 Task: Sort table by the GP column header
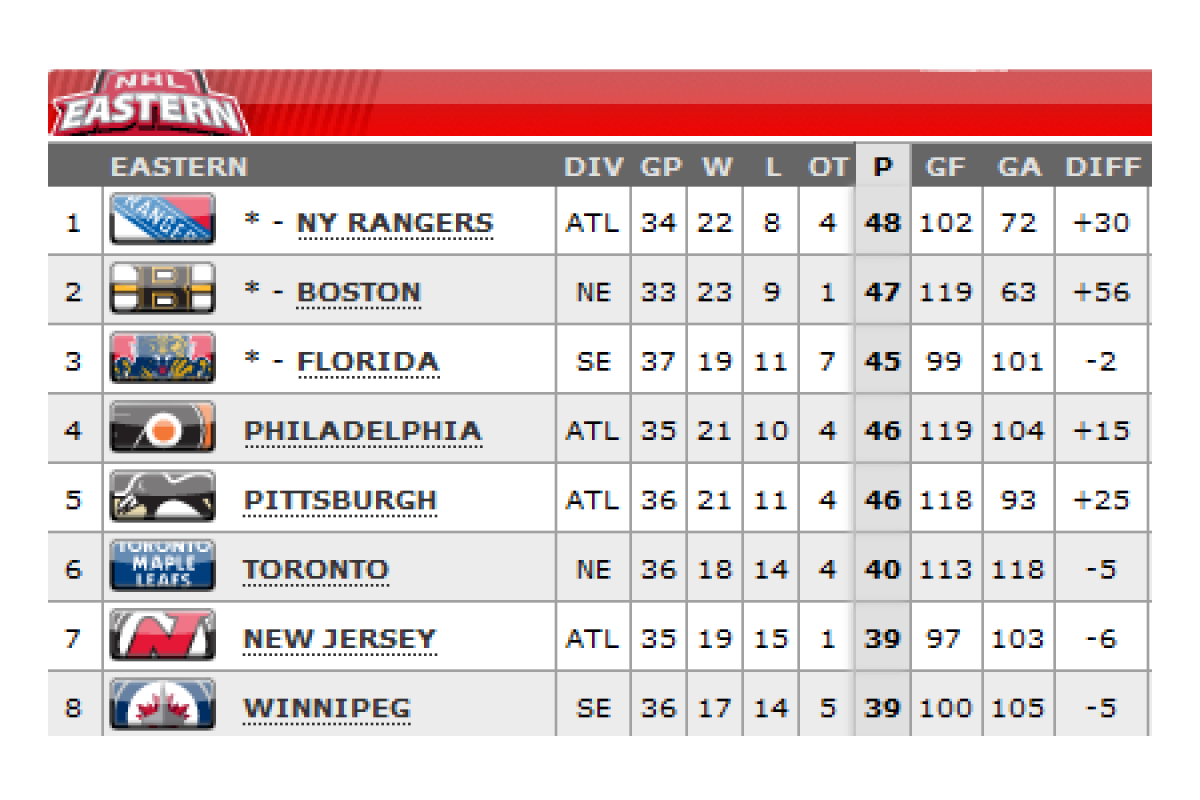[660, 166]
